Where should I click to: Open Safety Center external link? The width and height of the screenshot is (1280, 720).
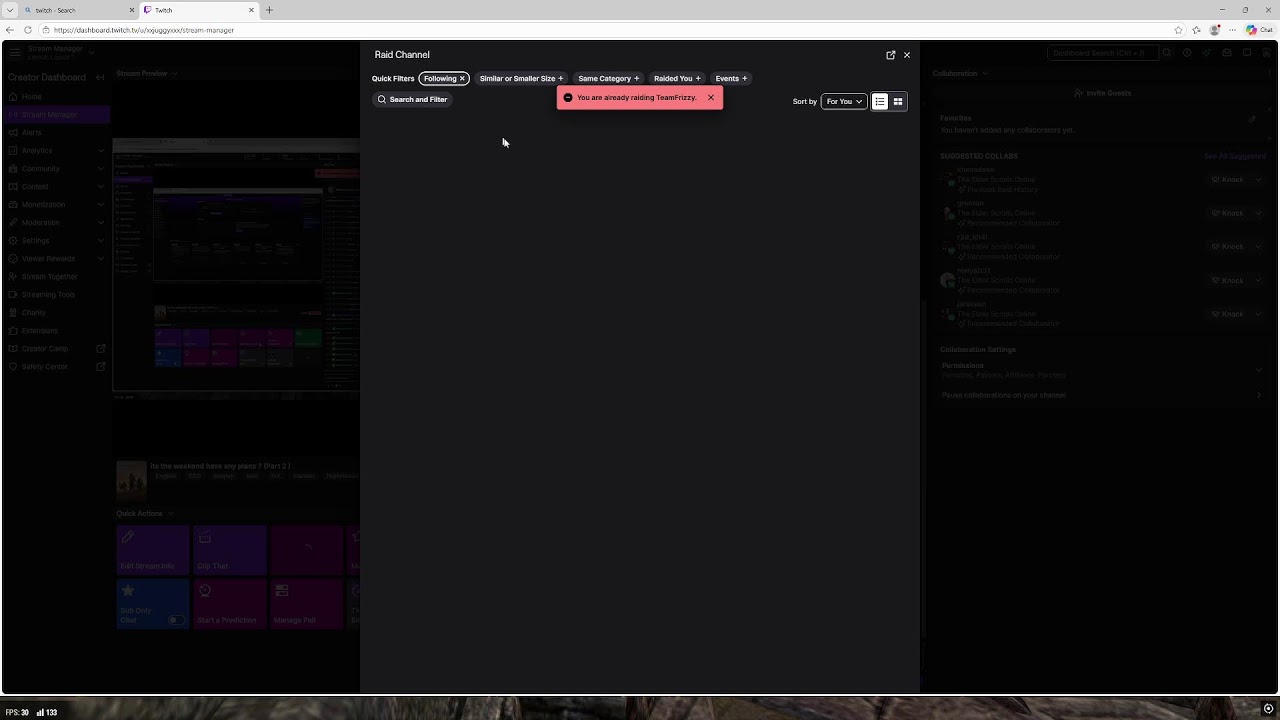pos(56,367)
